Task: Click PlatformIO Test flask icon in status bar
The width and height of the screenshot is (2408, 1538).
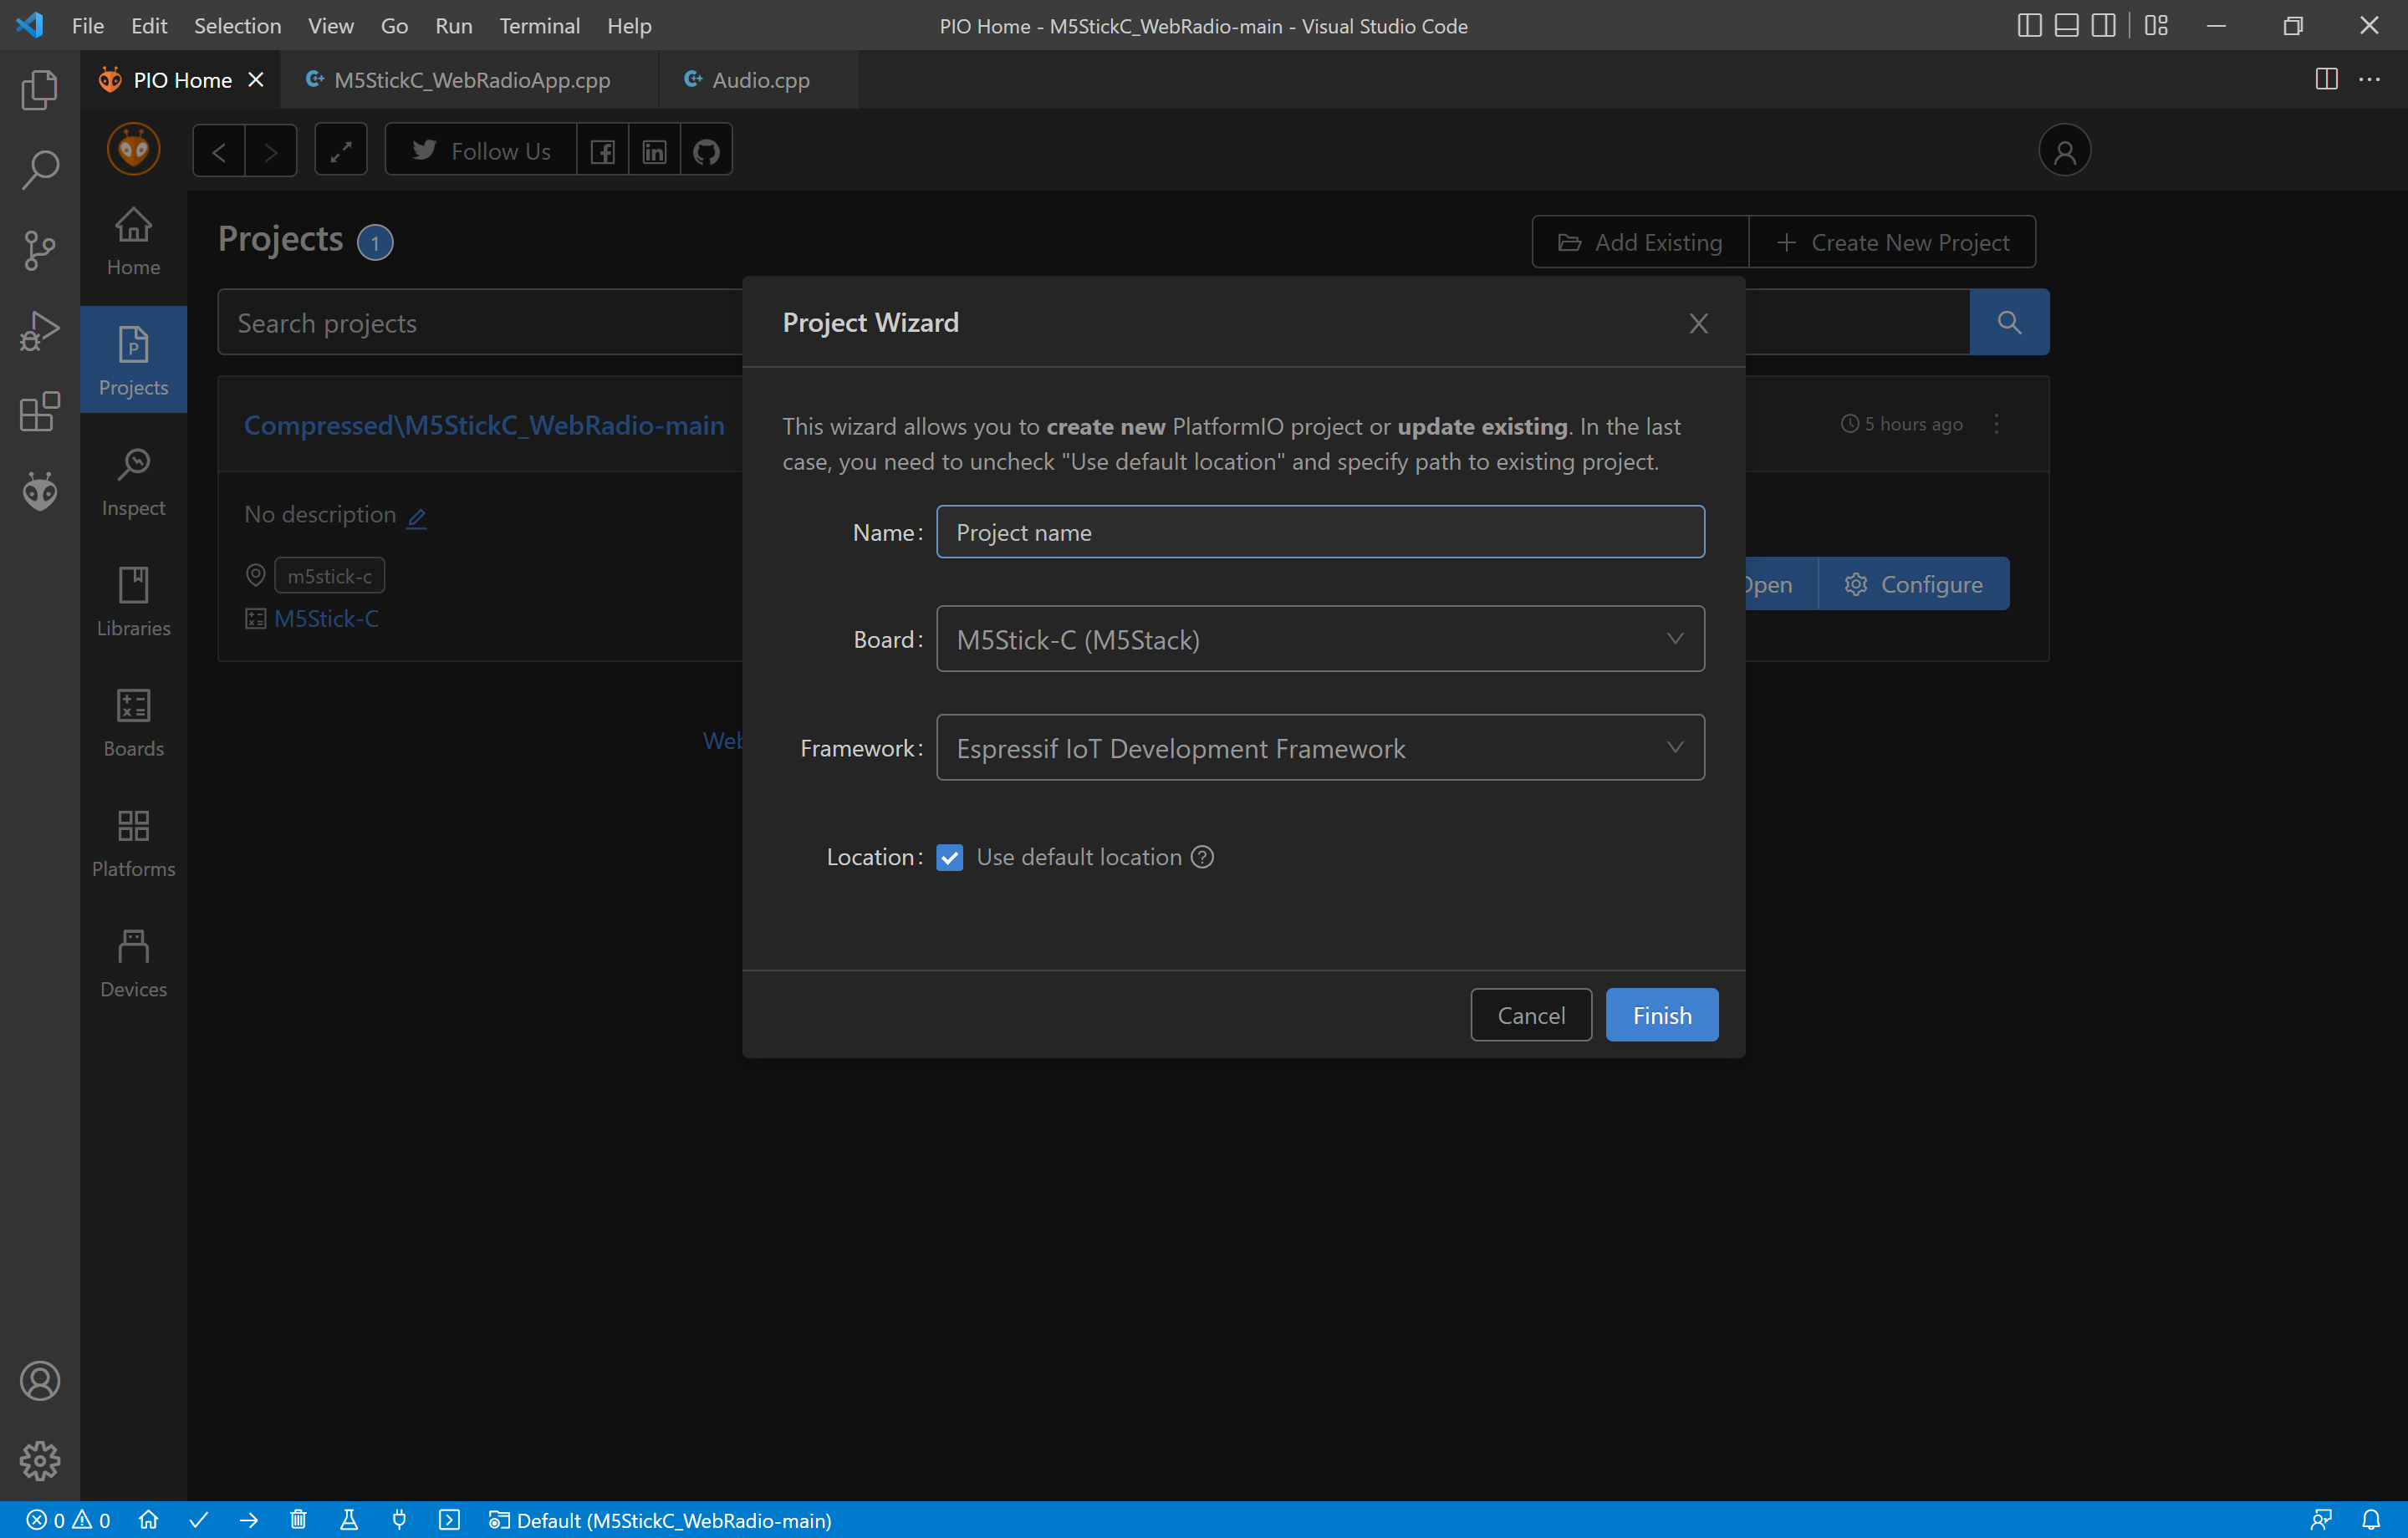Action: coord(349,1520)
